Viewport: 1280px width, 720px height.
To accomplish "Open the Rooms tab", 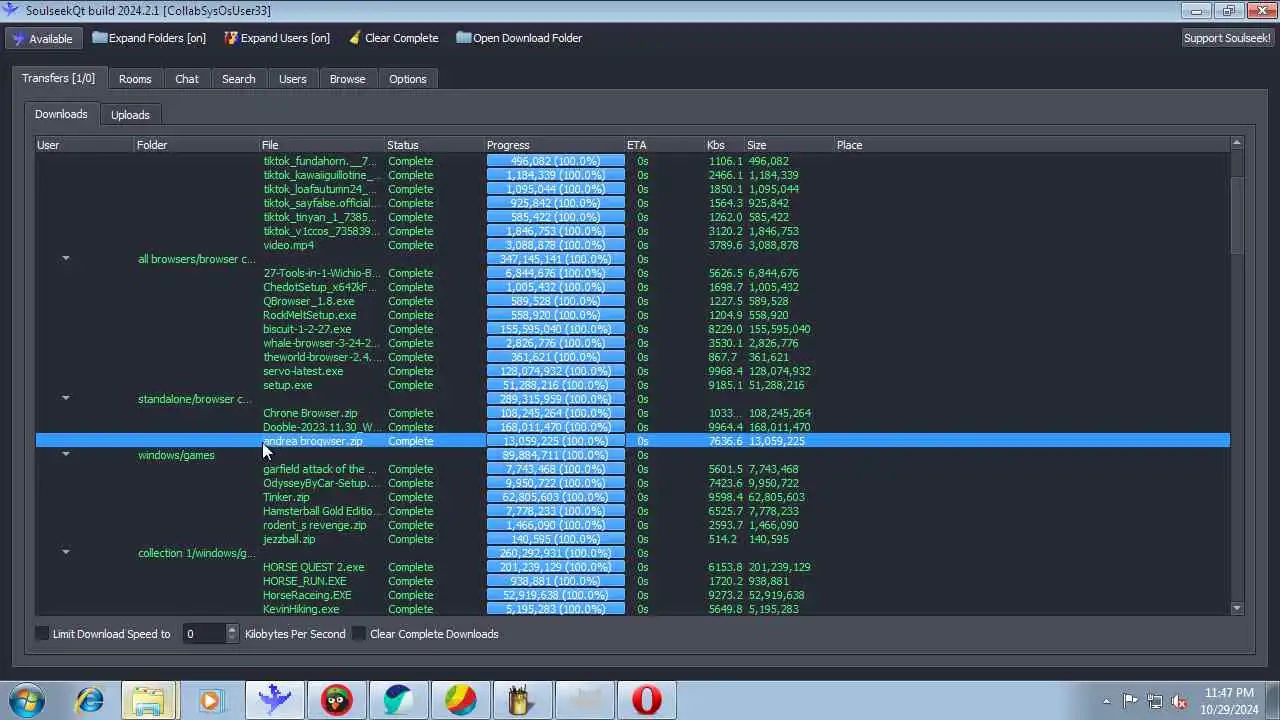I will point(135,79).
